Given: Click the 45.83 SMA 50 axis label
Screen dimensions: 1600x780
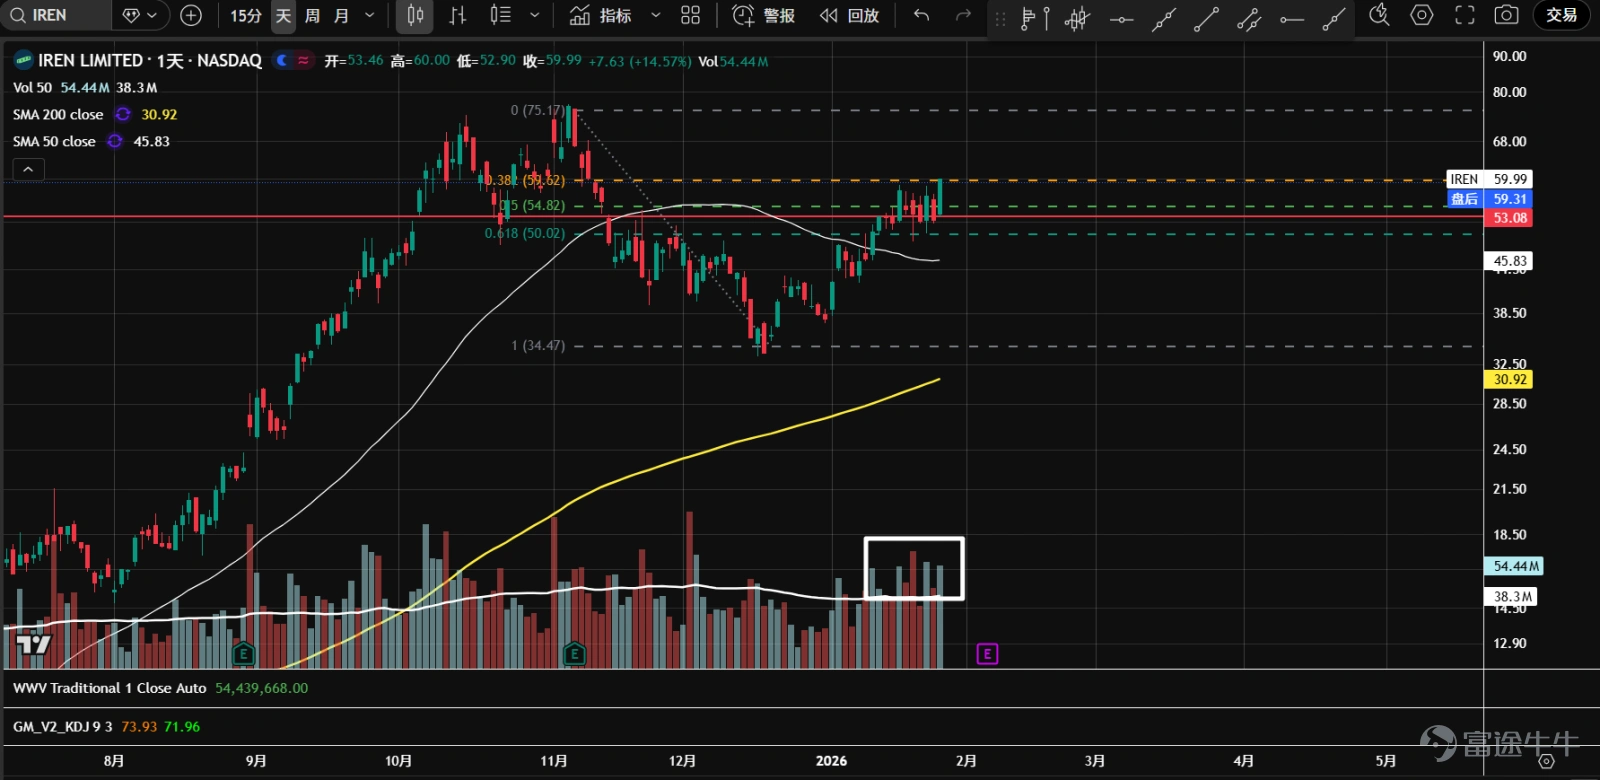Looking at the screenshot, I should (x=1510, y=261).
